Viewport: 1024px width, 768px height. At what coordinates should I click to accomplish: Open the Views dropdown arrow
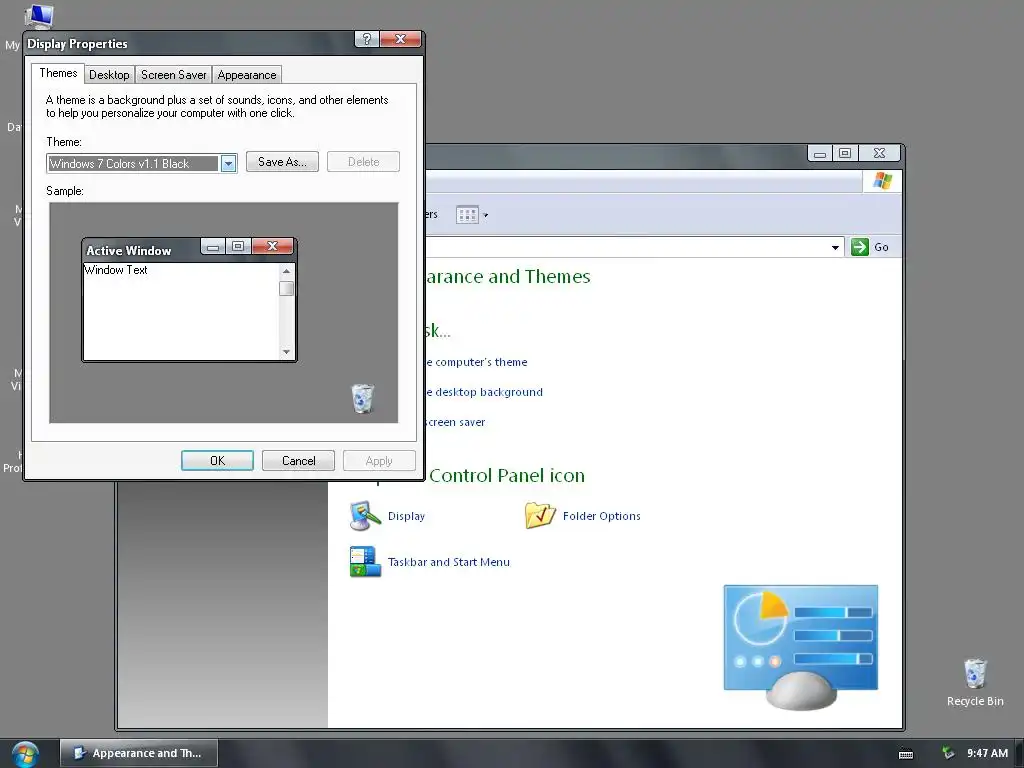coord(485,215)
